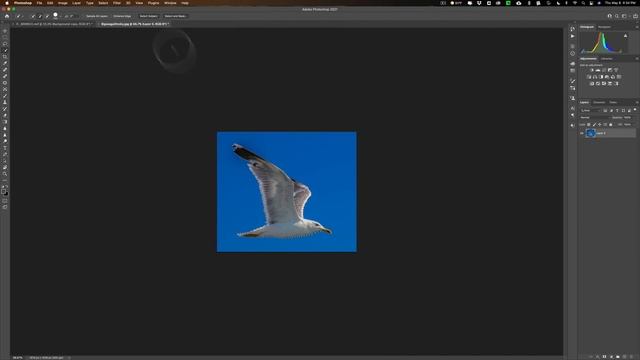Add an Invert adjustment
640x360 pixels.
coord(591,84)
